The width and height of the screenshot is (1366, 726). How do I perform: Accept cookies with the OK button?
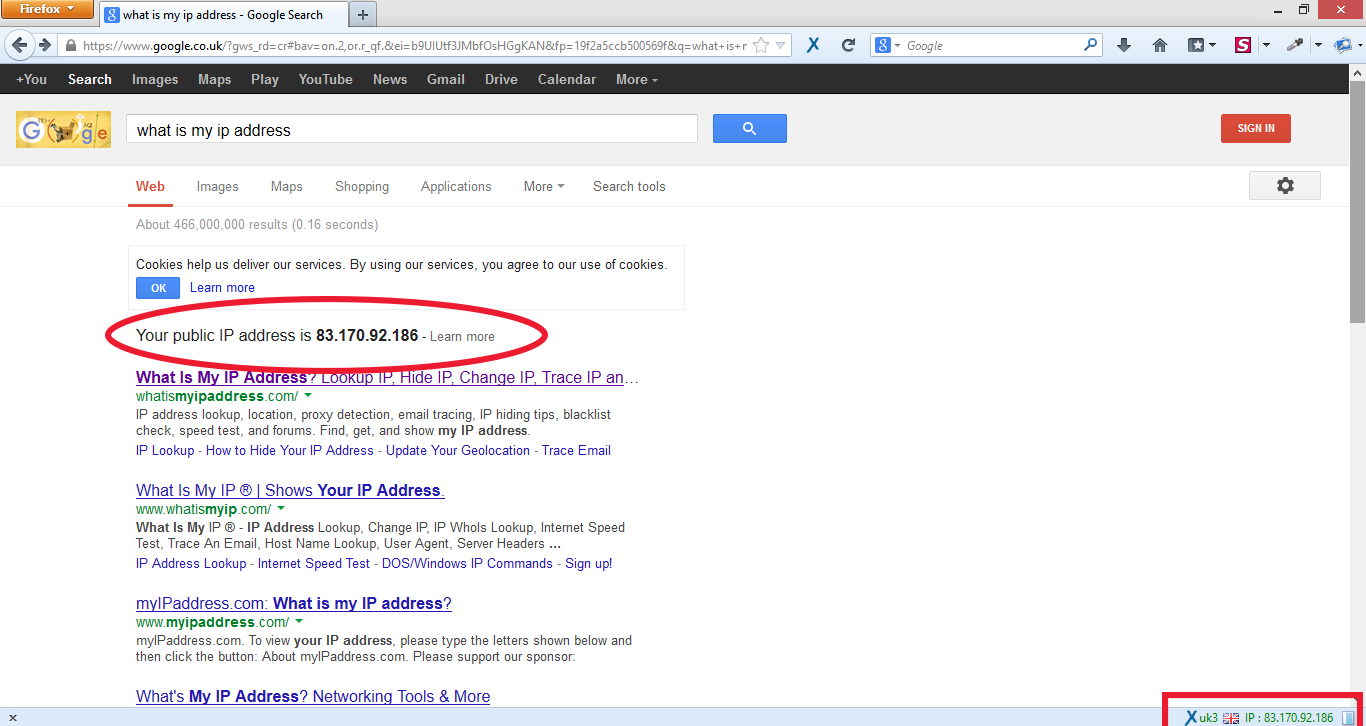158,288
